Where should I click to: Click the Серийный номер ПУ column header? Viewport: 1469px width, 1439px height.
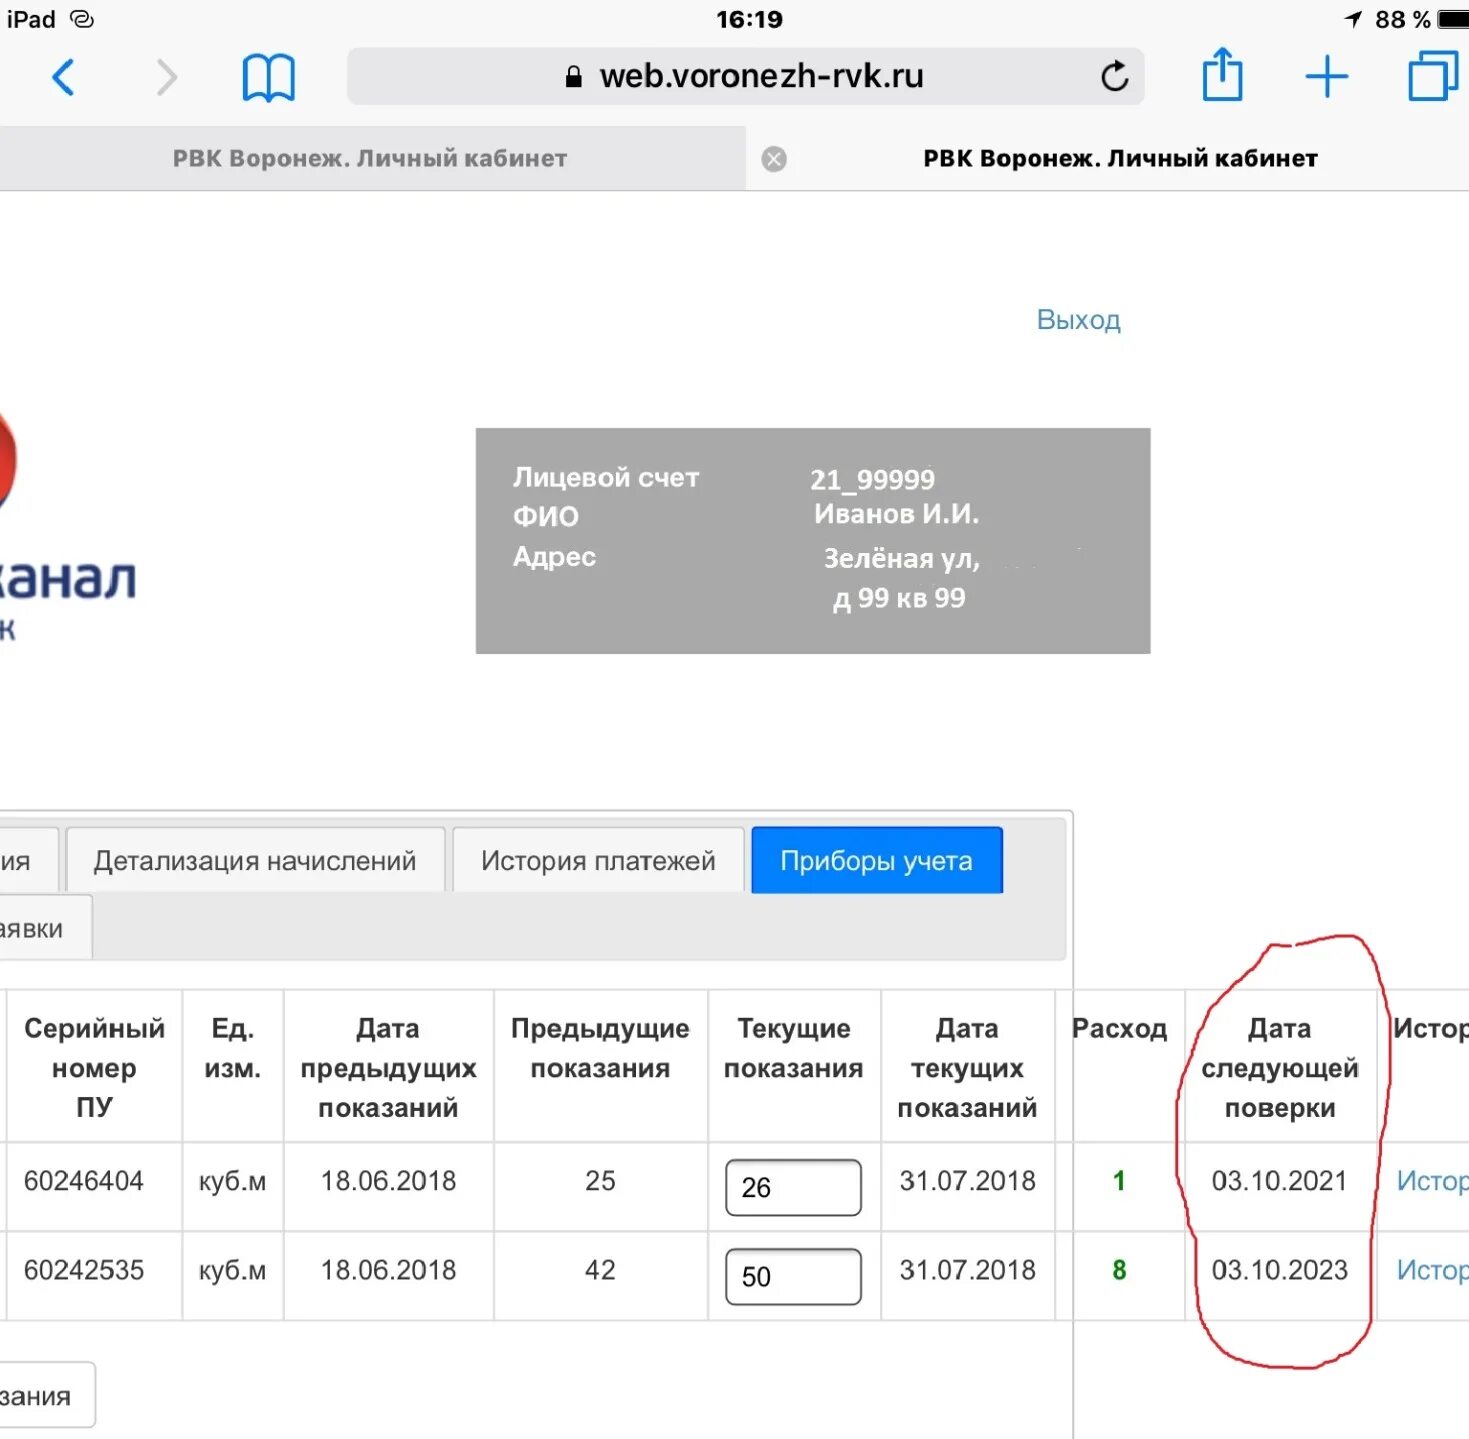point(94,1068)
